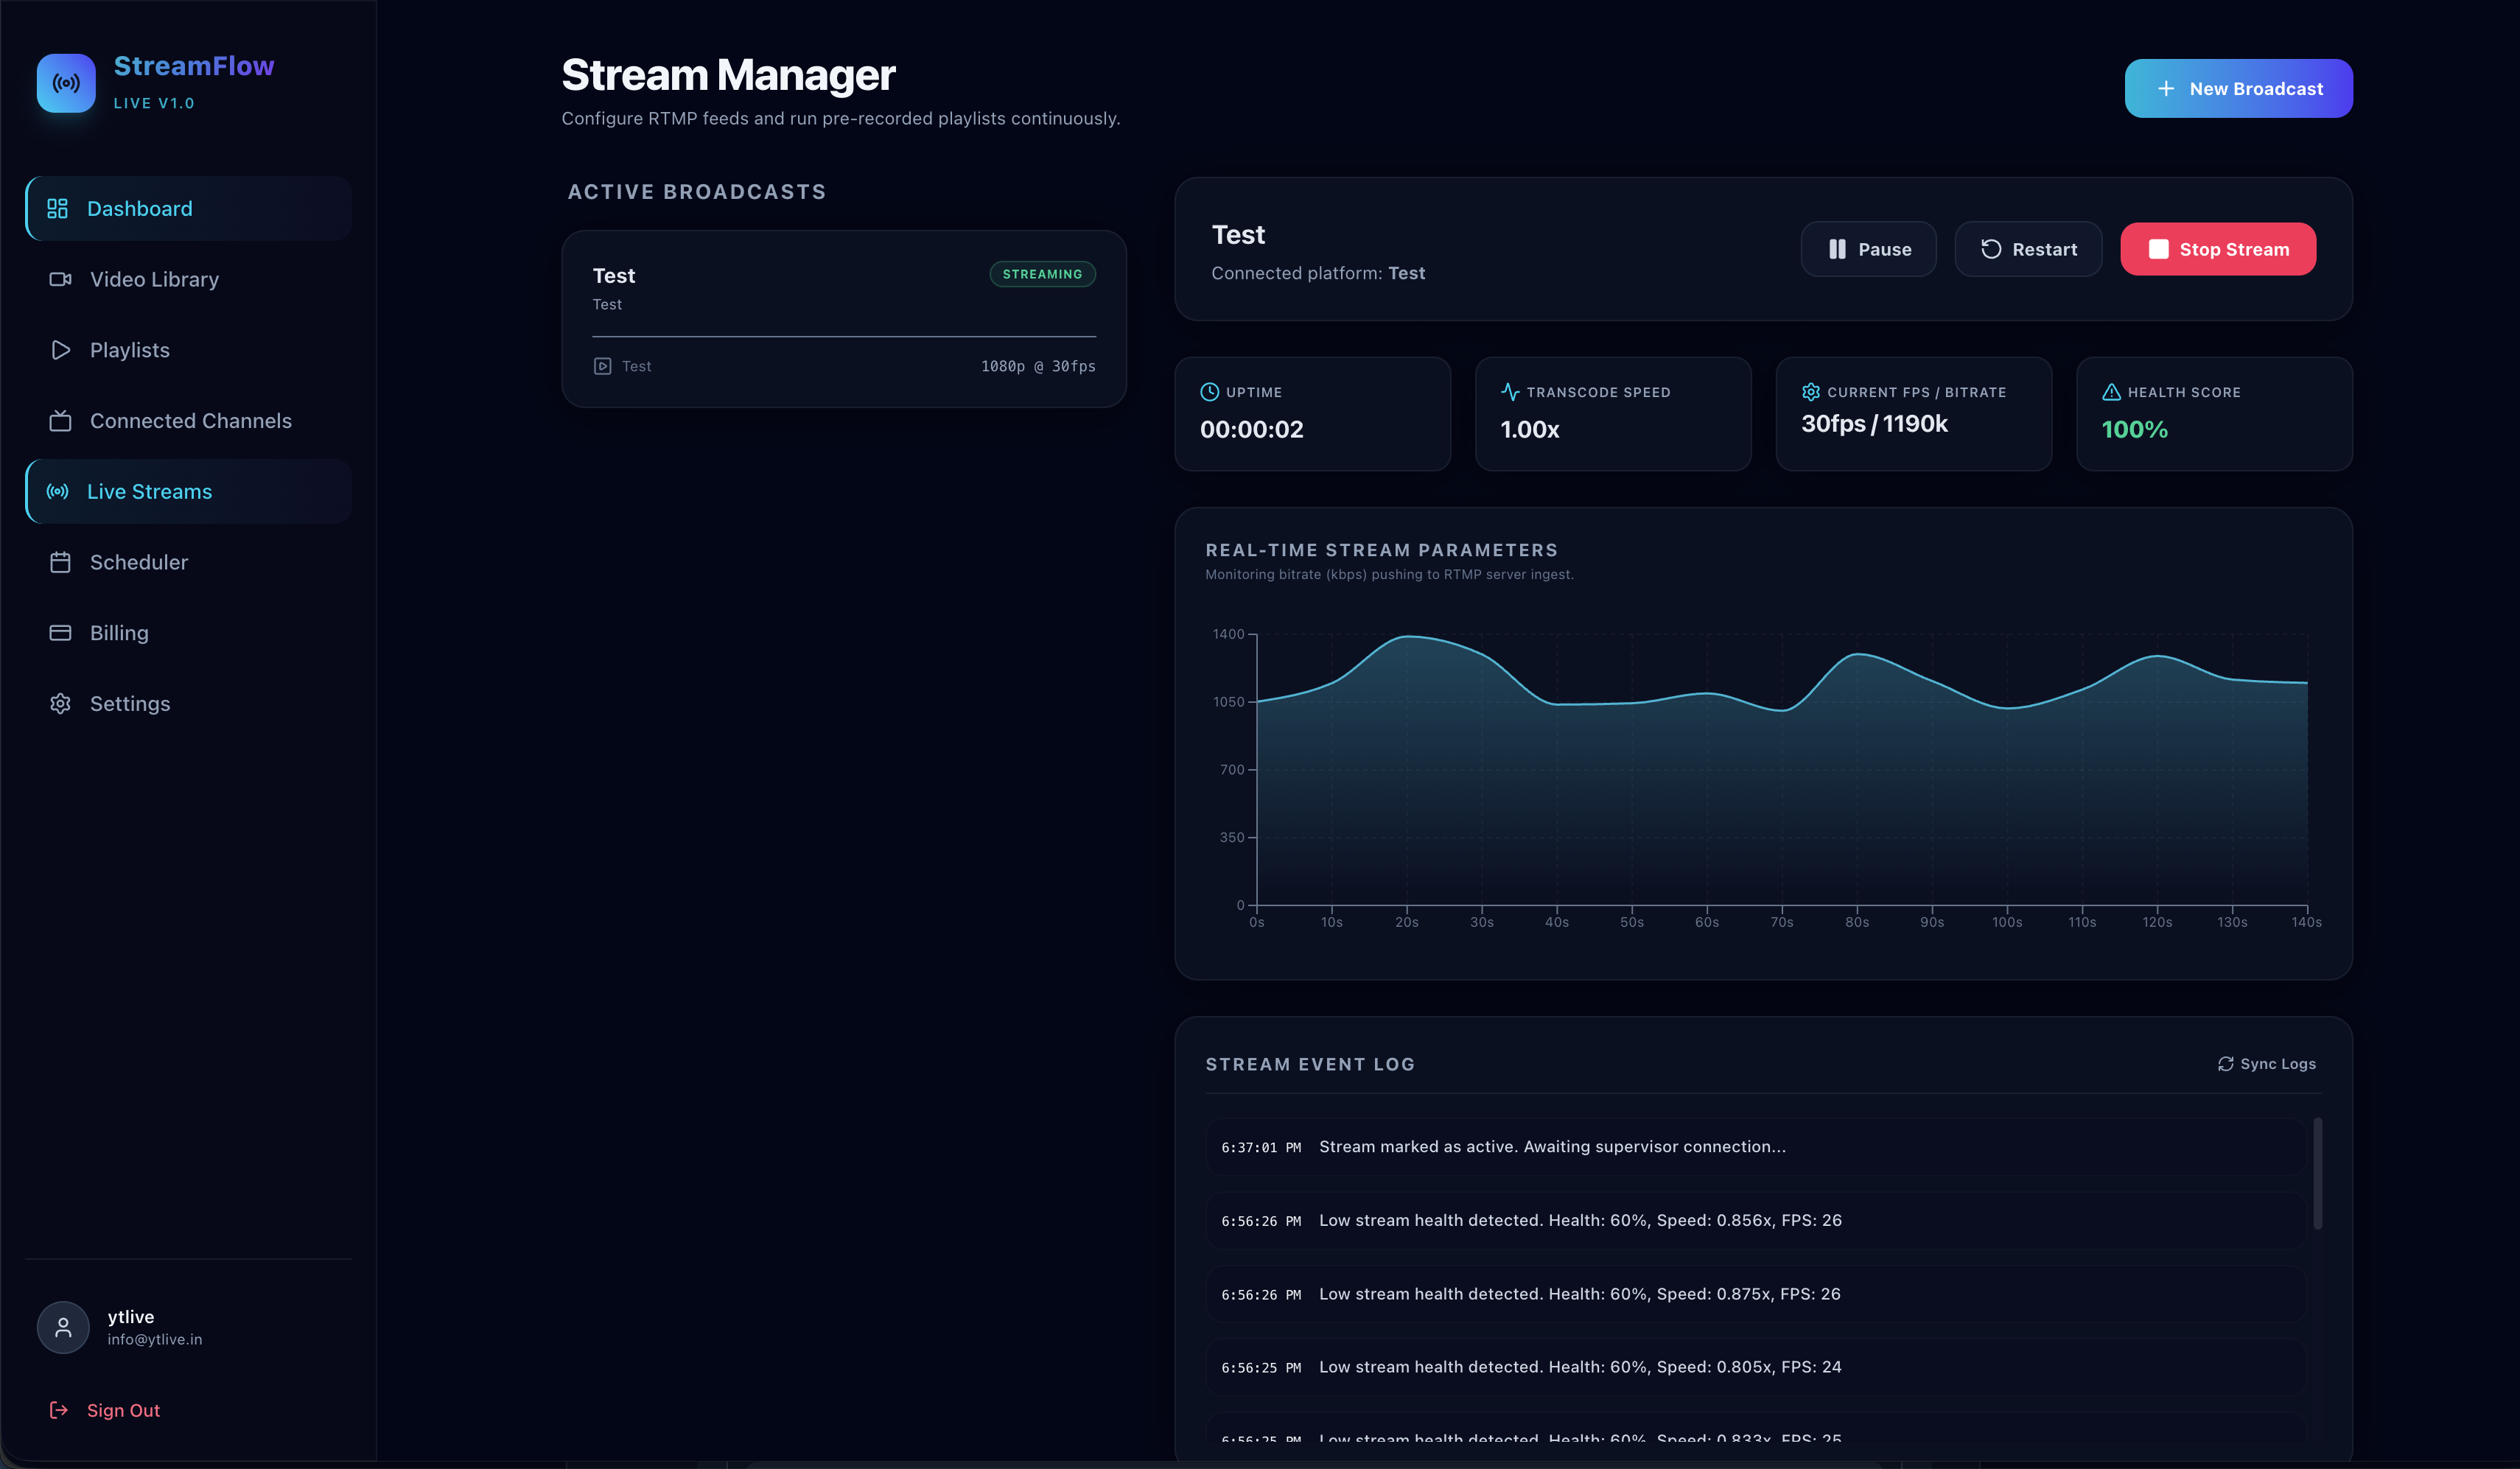Click the Scheduler calendar icon
The height and width of the screenshot is (1469, 2520).
[60, 562]
